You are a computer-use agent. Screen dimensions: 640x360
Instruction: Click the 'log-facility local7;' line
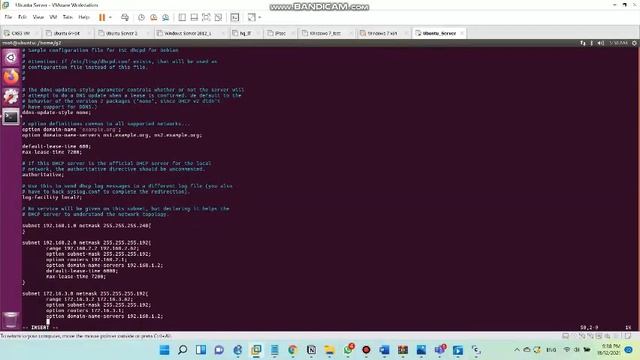coord(52,197)
